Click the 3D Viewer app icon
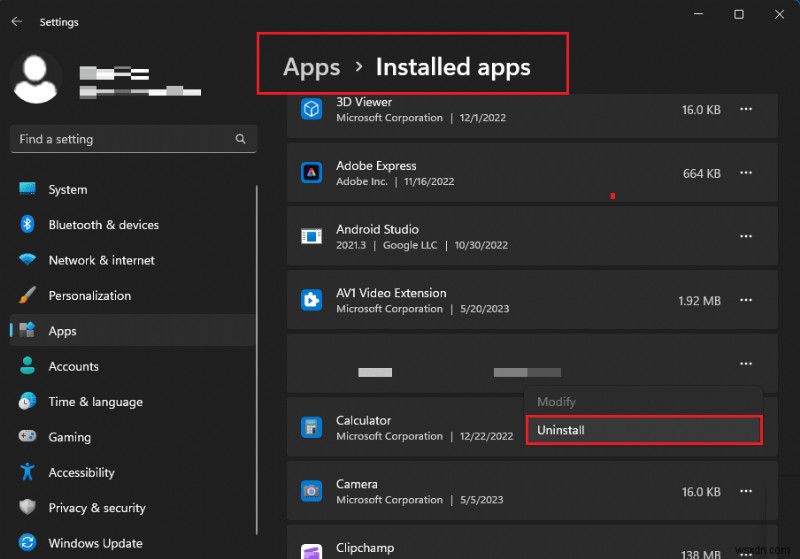 pos(311,109)
